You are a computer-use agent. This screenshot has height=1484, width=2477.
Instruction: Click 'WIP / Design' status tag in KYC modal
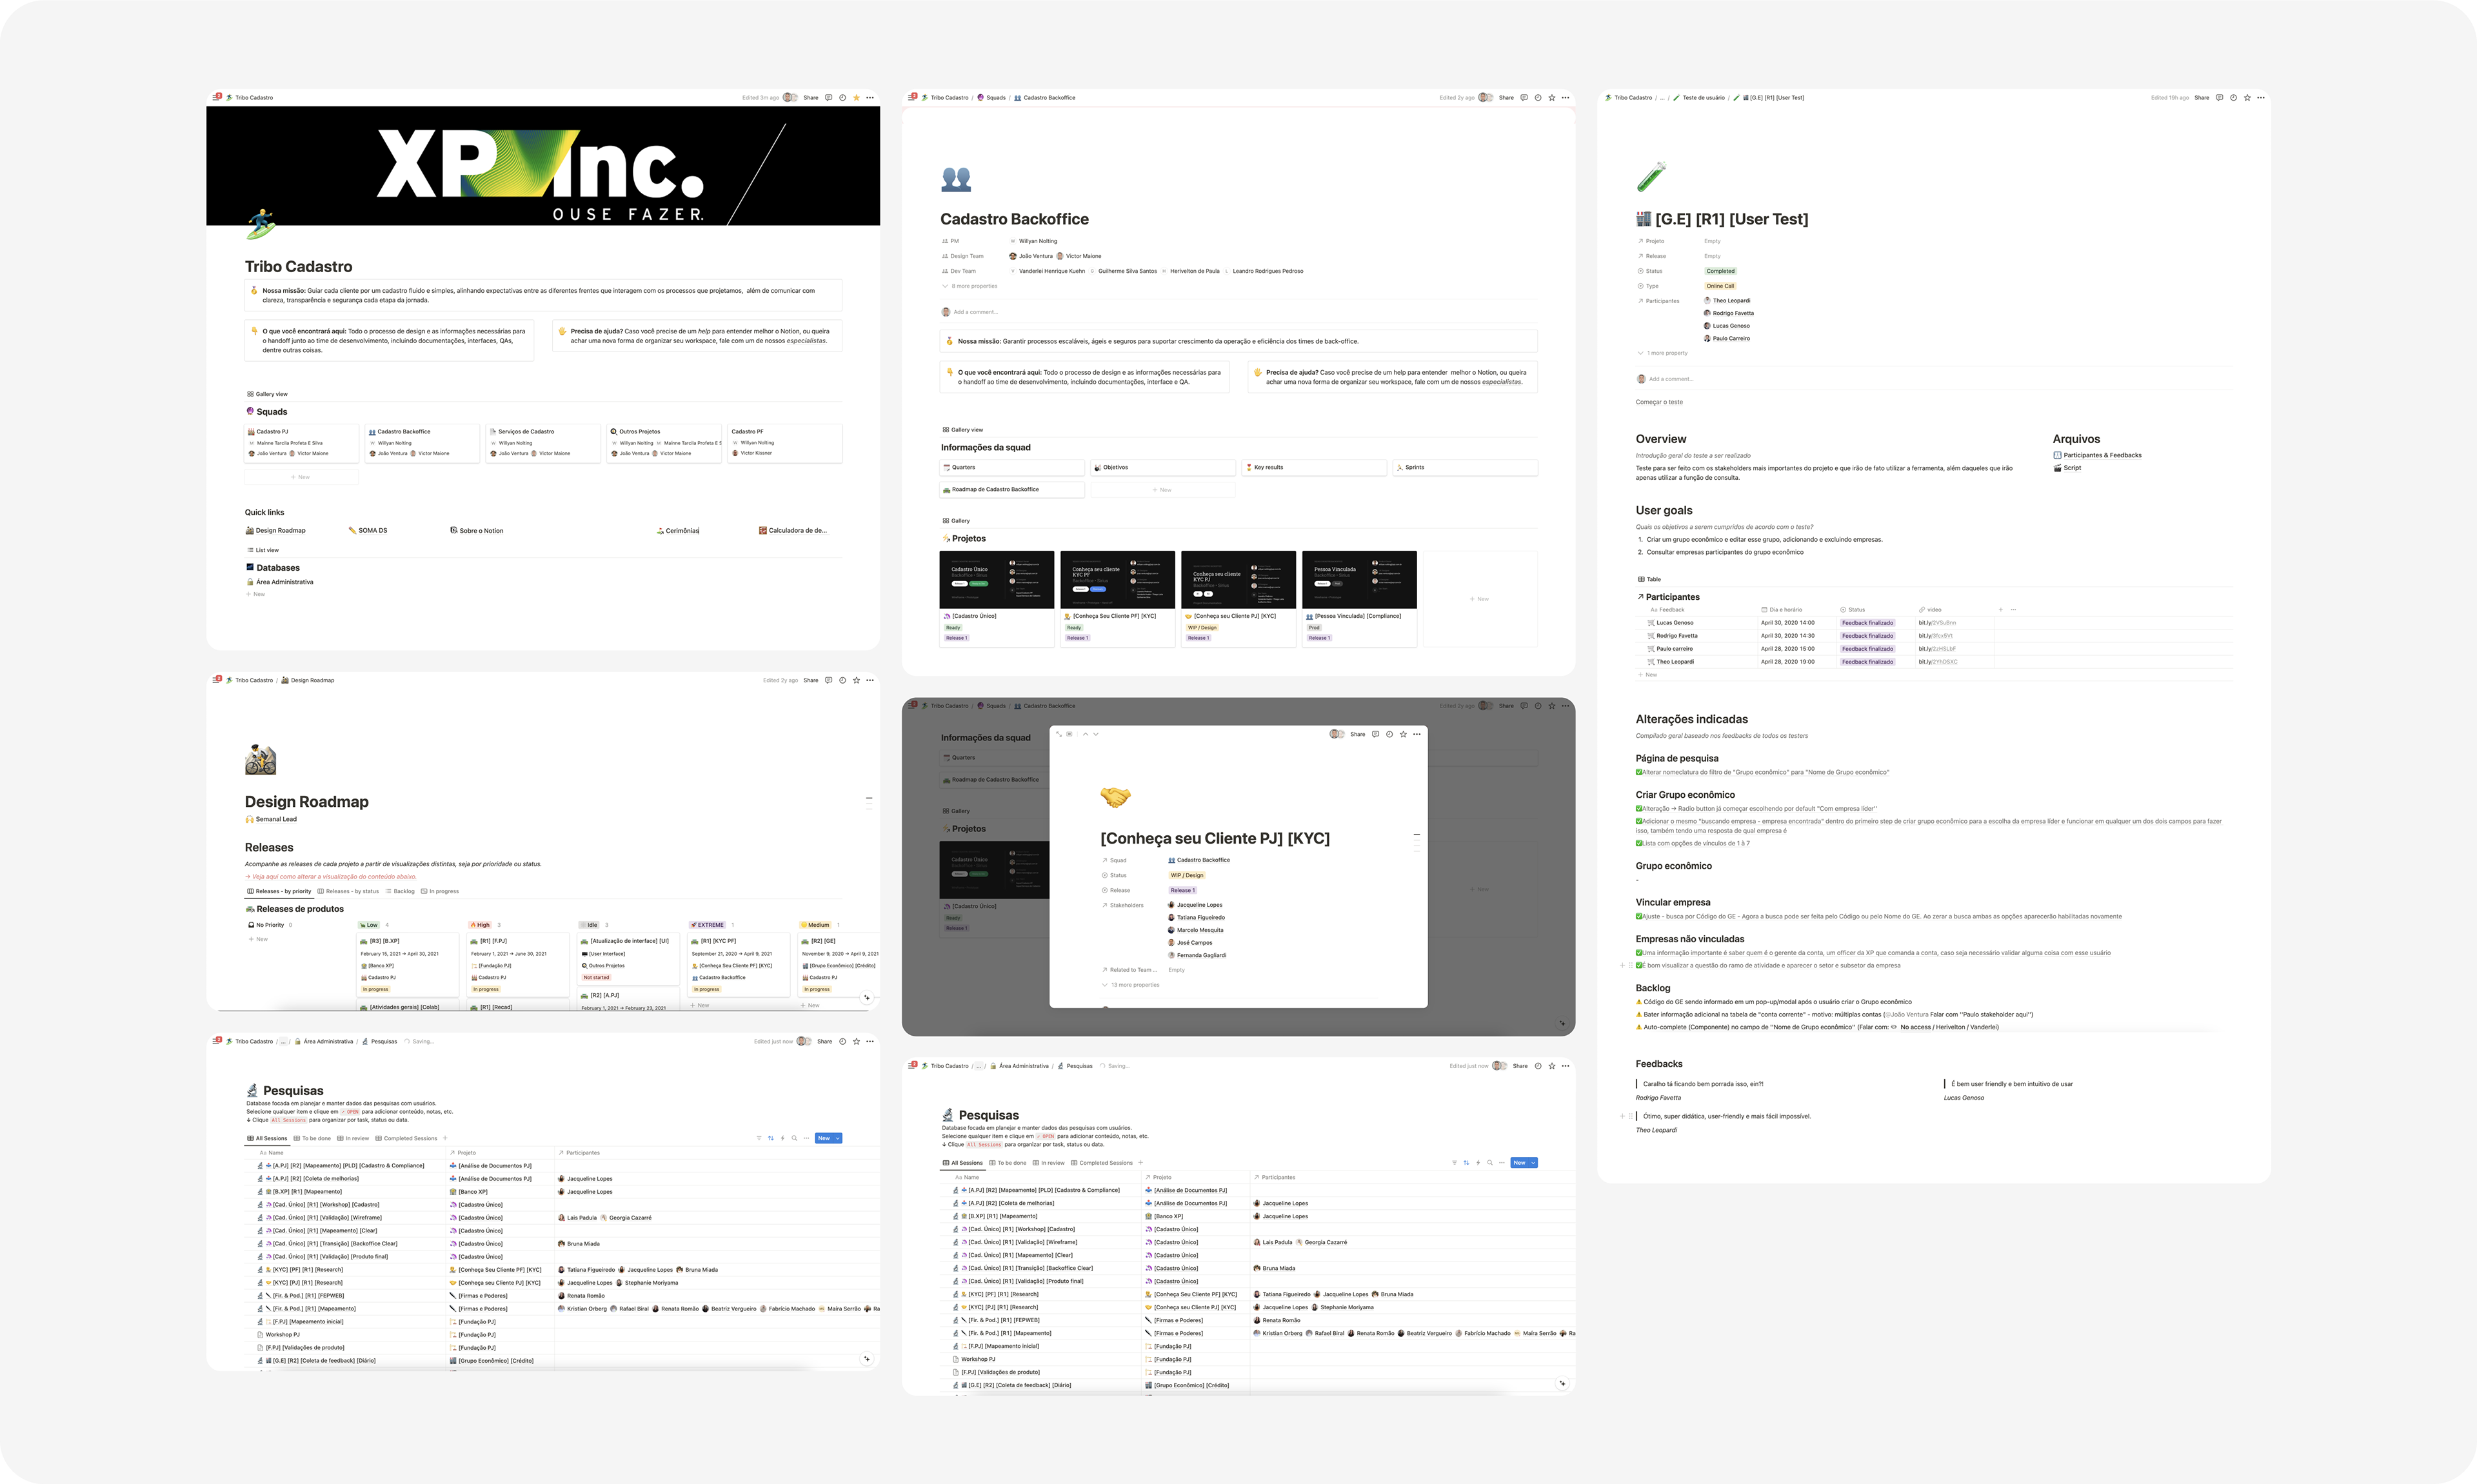(x=1187, y=875)
